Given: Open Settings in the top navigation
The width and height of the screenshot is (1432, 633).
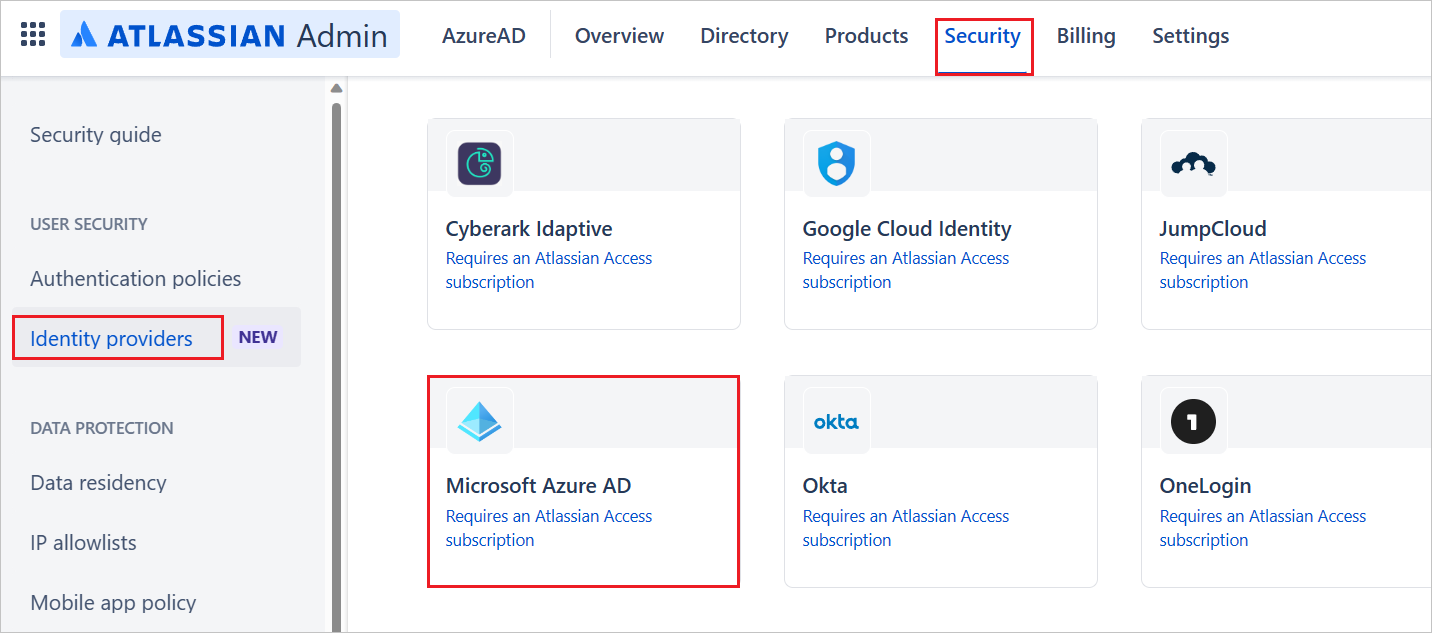Looking at the screenshot, I should pyautogui.click(x=1191, y=36).
